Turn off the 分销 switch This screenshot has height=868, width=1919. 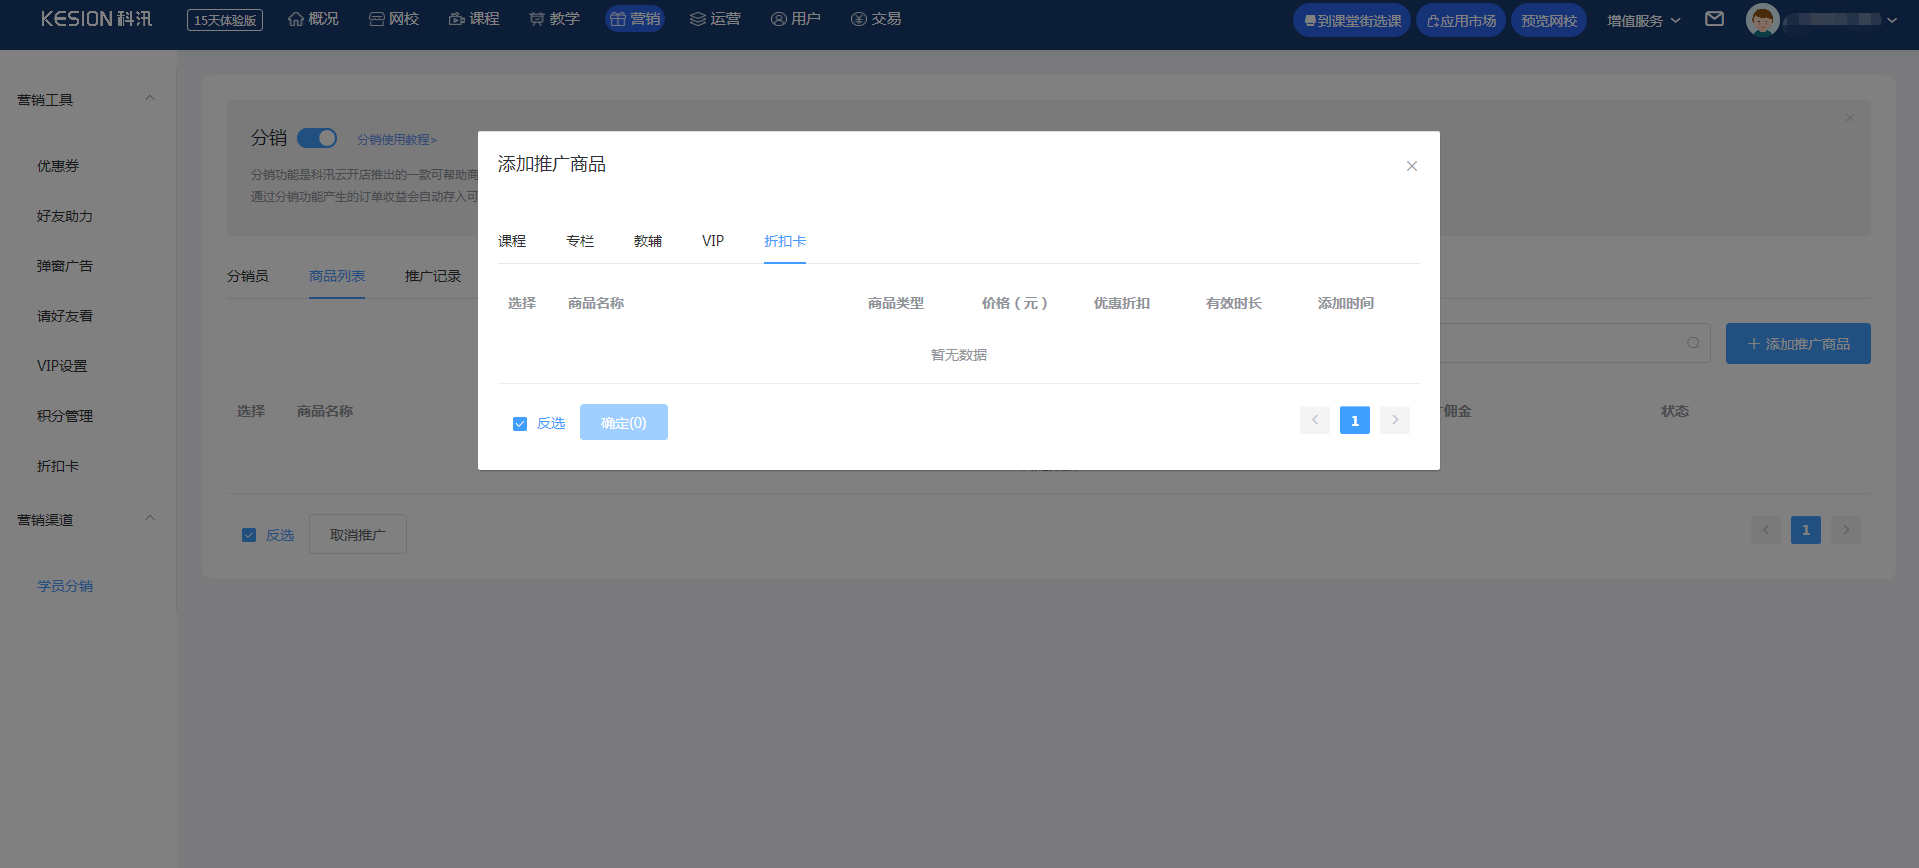[317, 138]
